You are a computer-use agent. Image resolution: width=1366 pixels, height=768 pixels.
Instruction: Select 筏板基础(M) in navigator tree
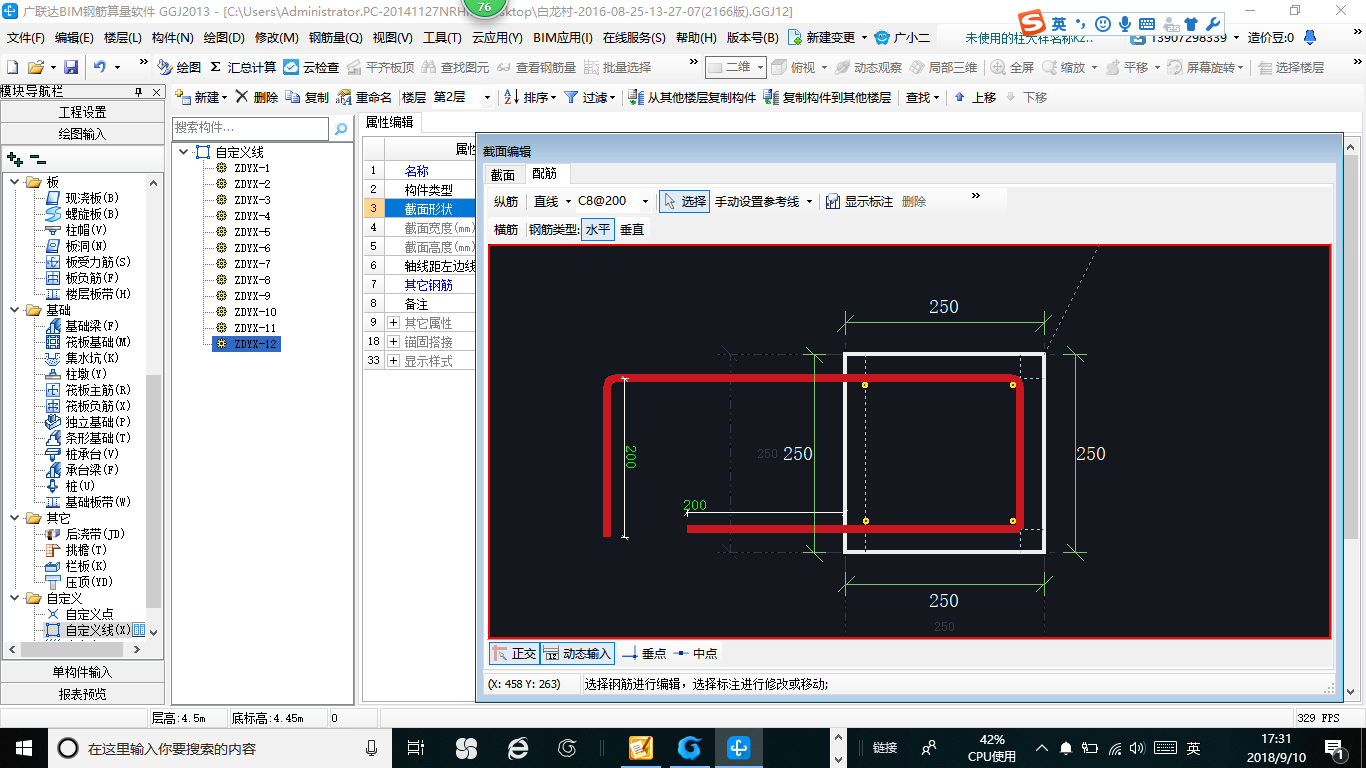(88, 342)
